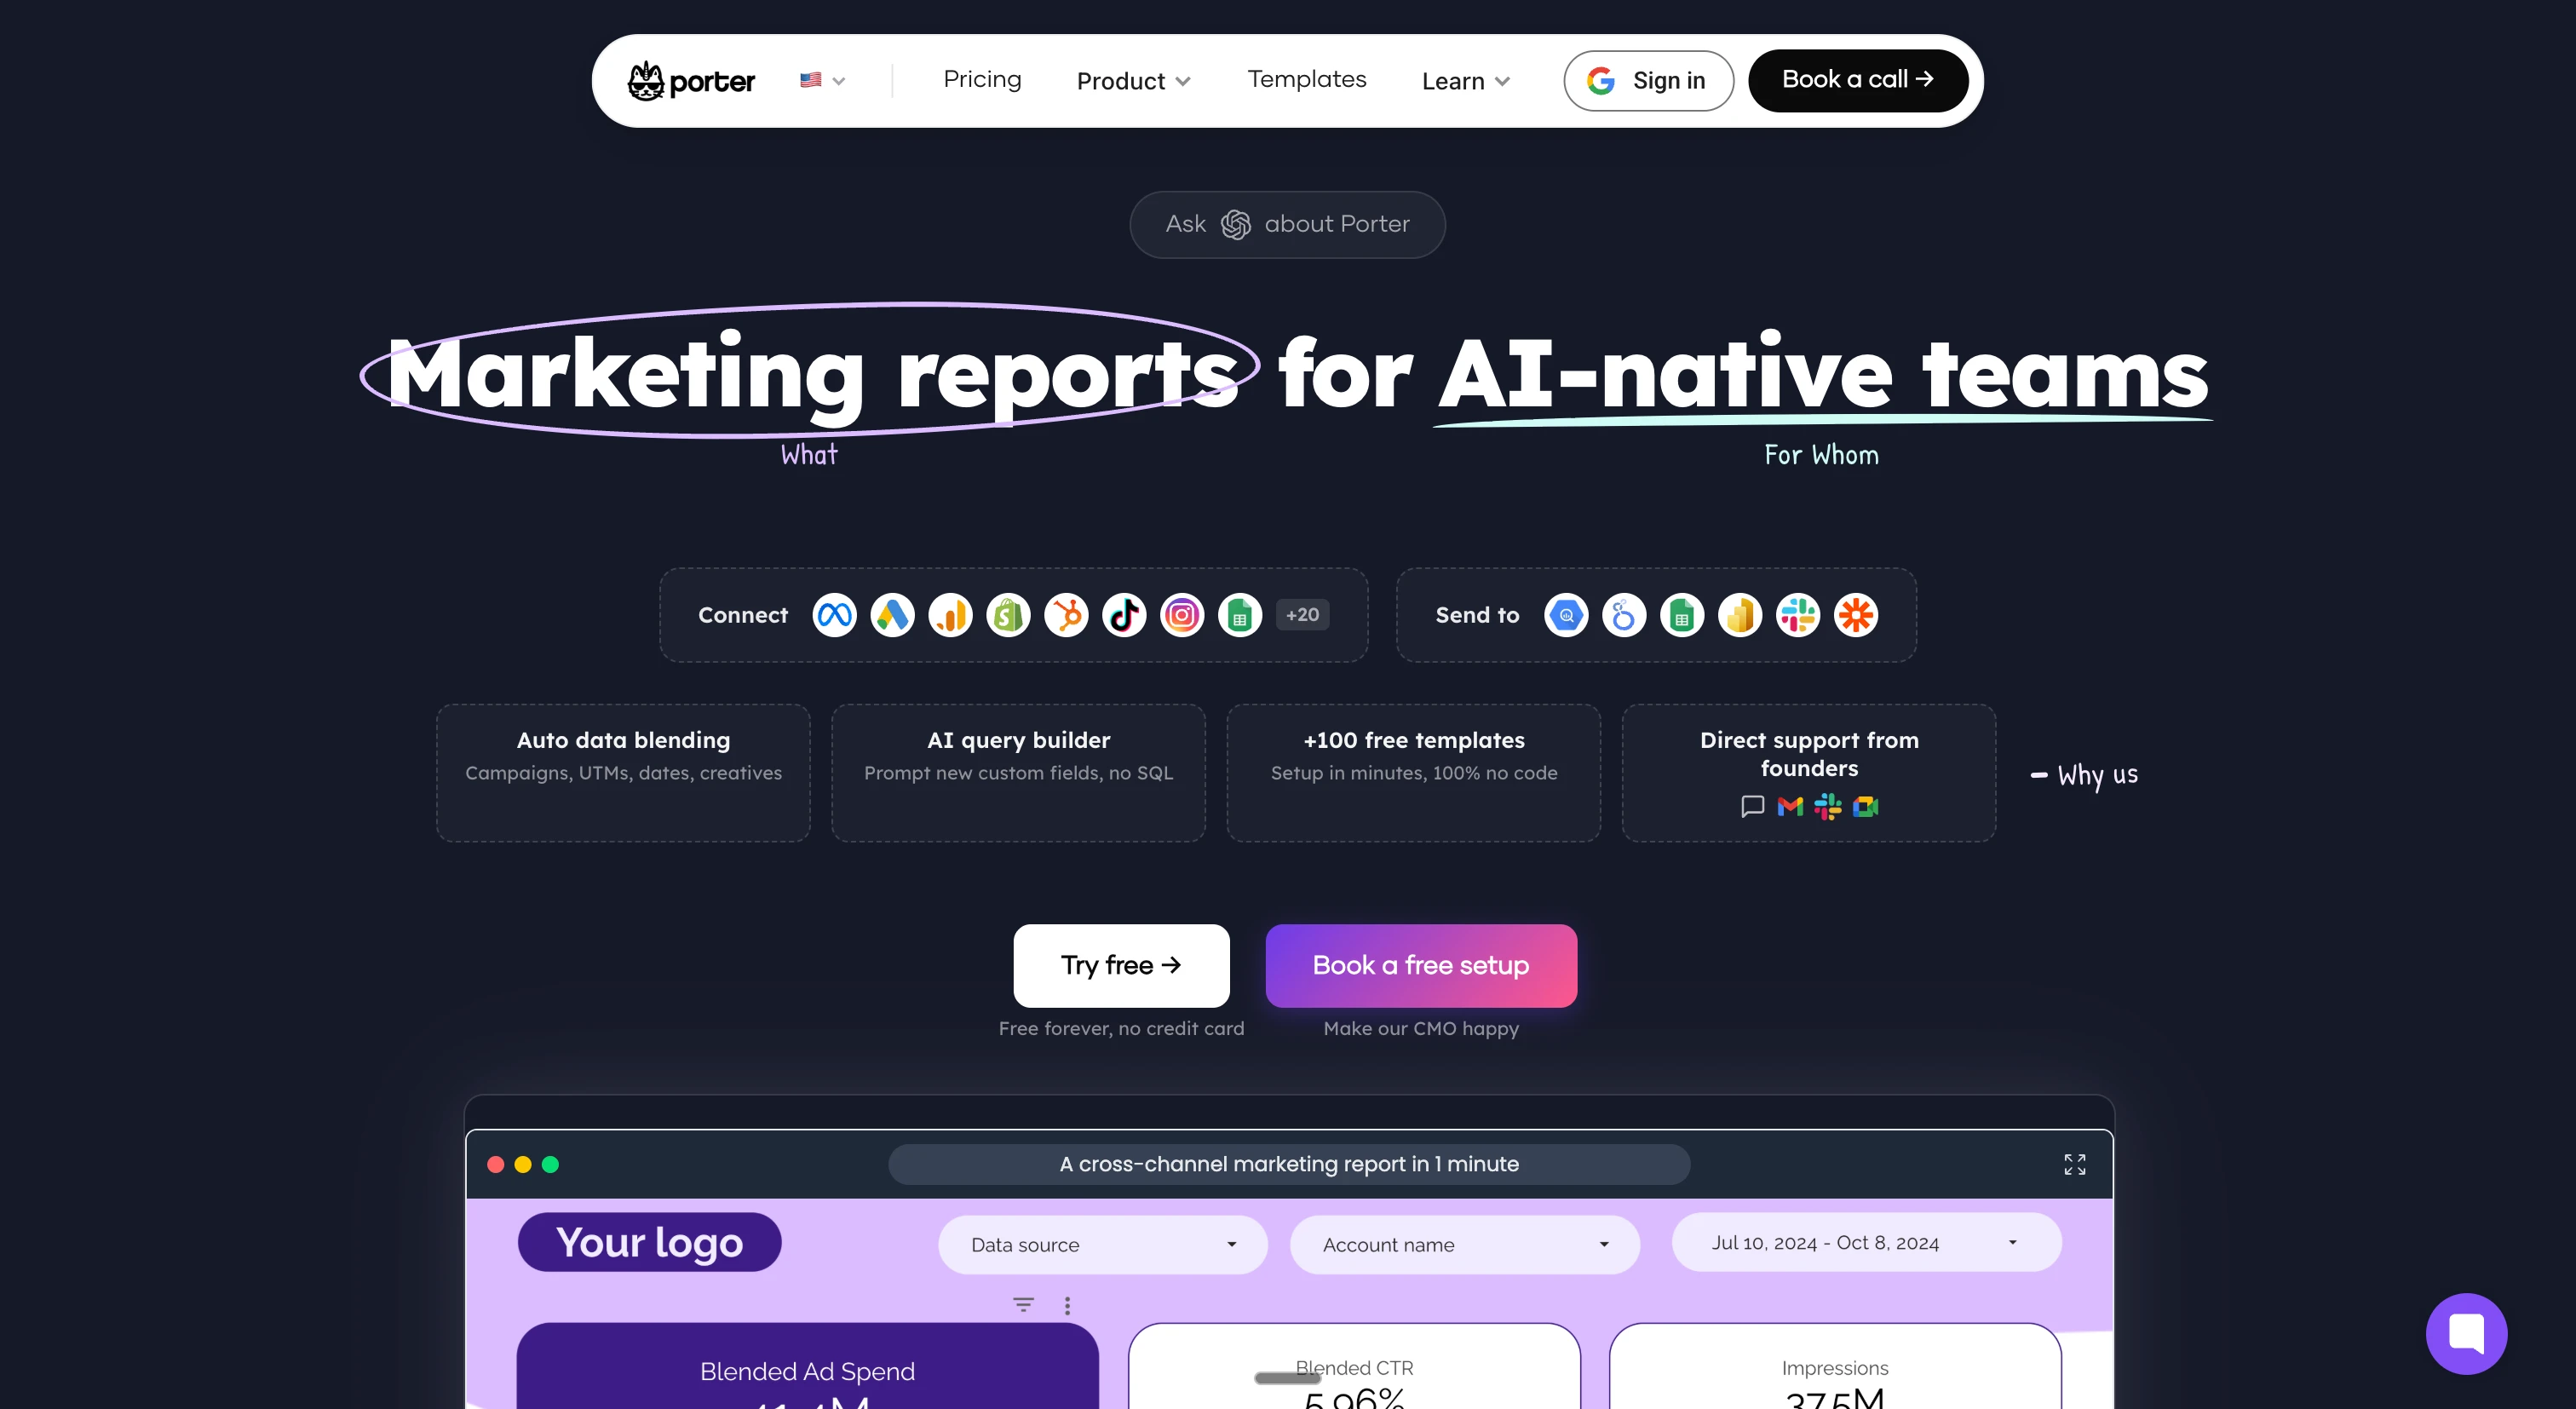The width and height of the screenshot is (2576, 1409).
Task: Click the TikTok connector icon
Action: point(1124,615)
